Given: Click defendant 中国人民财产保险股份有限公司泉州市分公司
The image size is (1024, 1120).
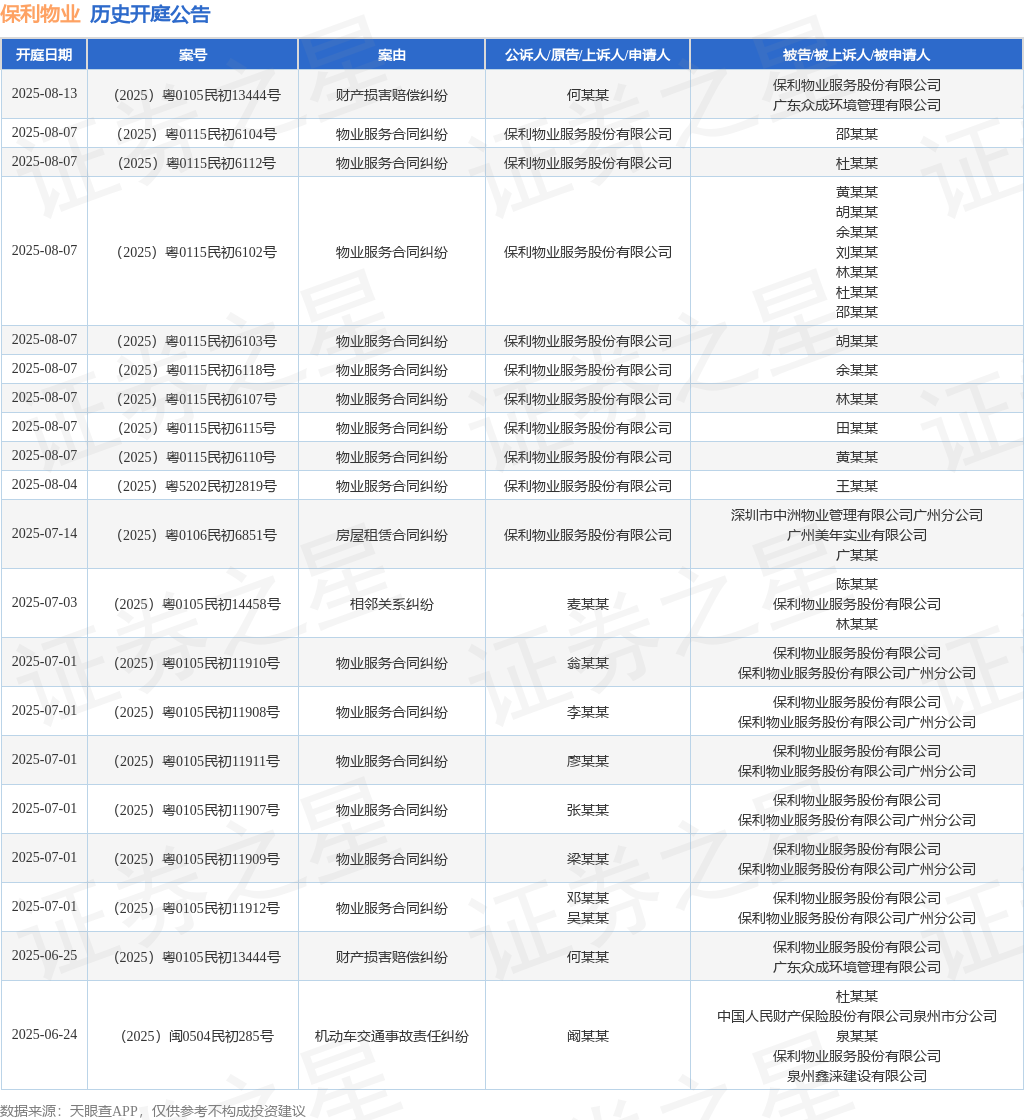Looking at the screenshot, I should (856, 1016).
